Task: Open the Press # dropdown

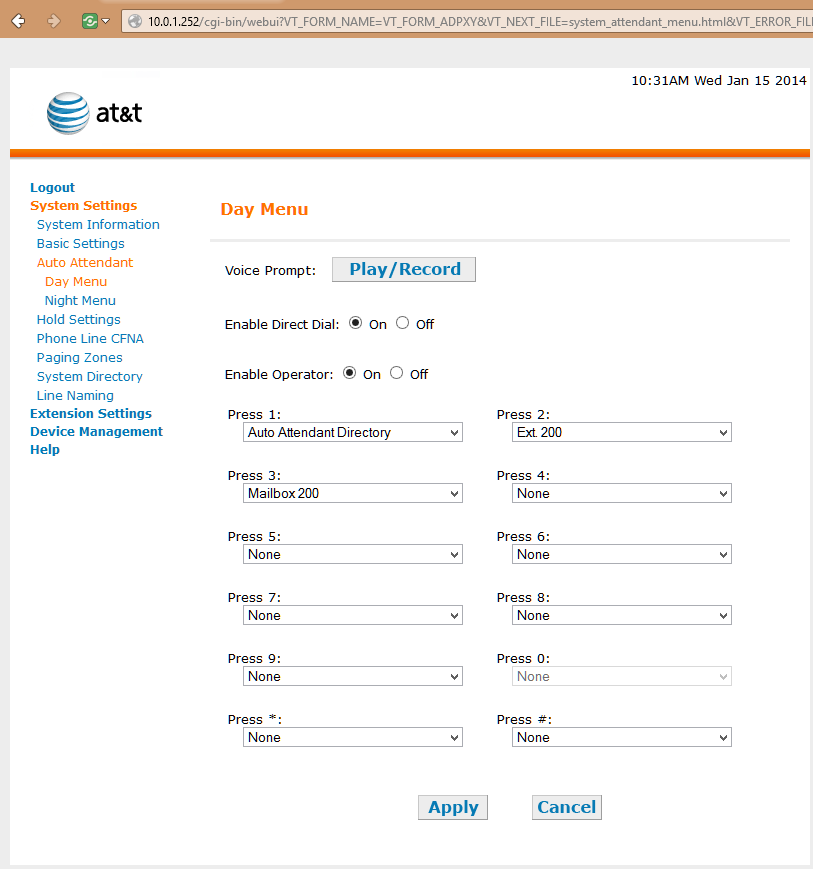Action: (622, 738)
